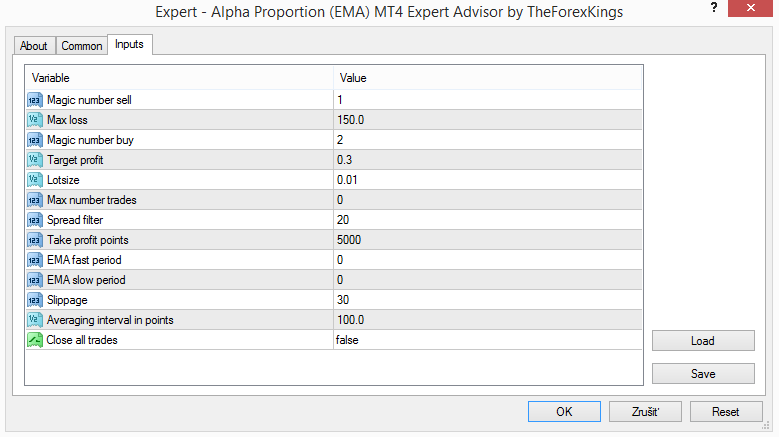Switch to the About tab

[x=34, y=46]
